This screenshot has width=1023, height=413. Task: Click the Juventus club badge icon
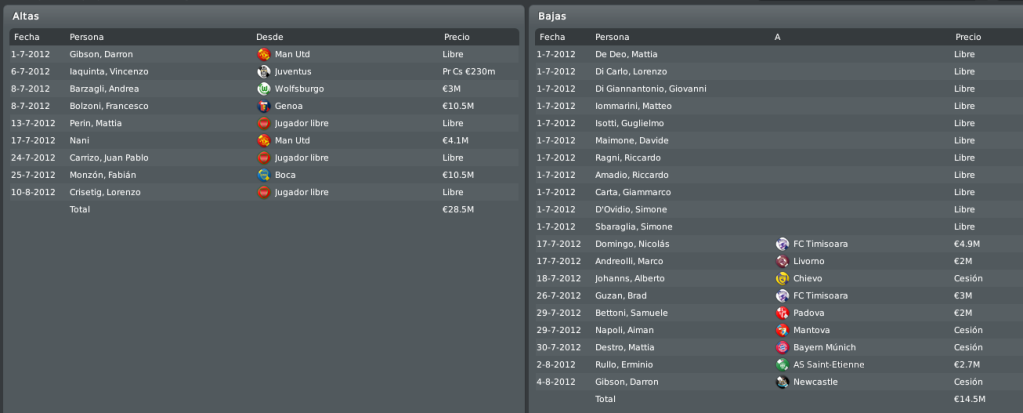264,72
